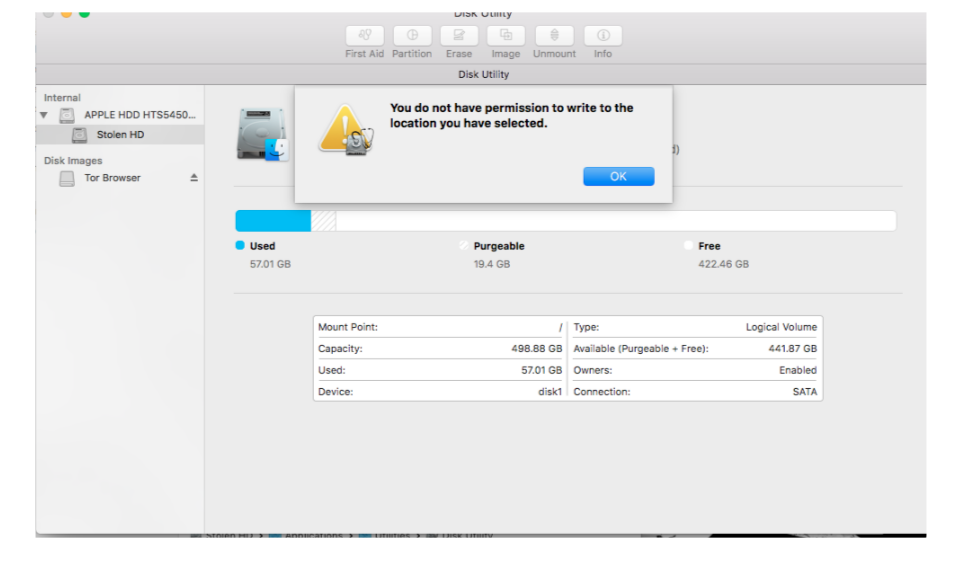Click the warning icon in the alert
953x561 pixels.
(345, 130)
